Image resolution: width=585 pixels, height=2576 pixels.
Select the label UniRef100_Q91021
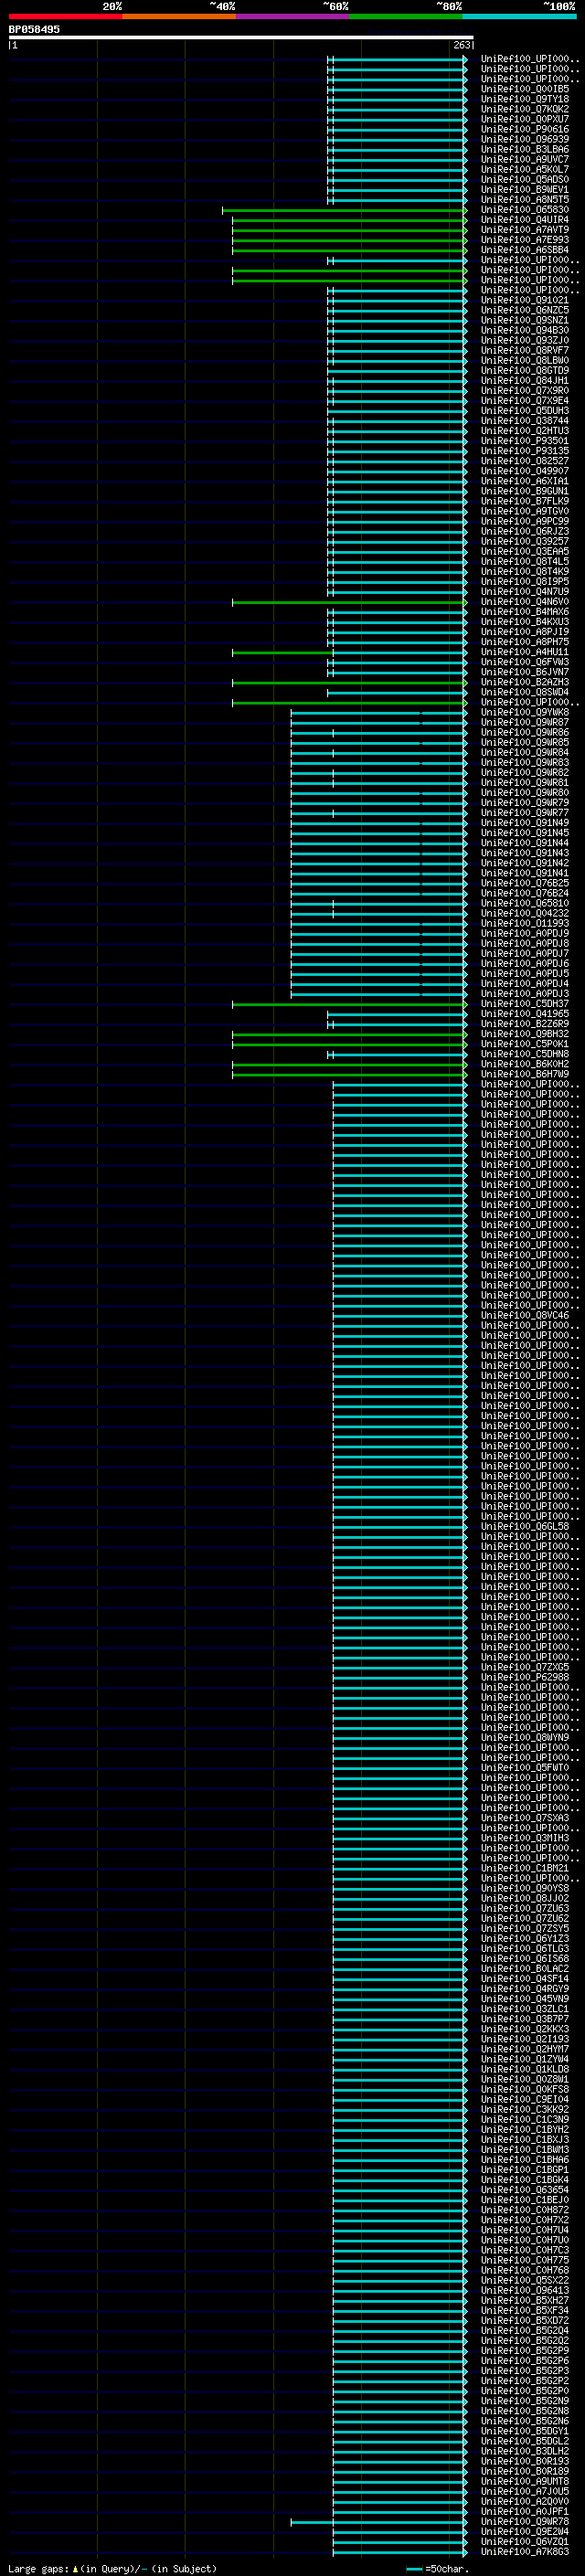[x=524, y=300]
